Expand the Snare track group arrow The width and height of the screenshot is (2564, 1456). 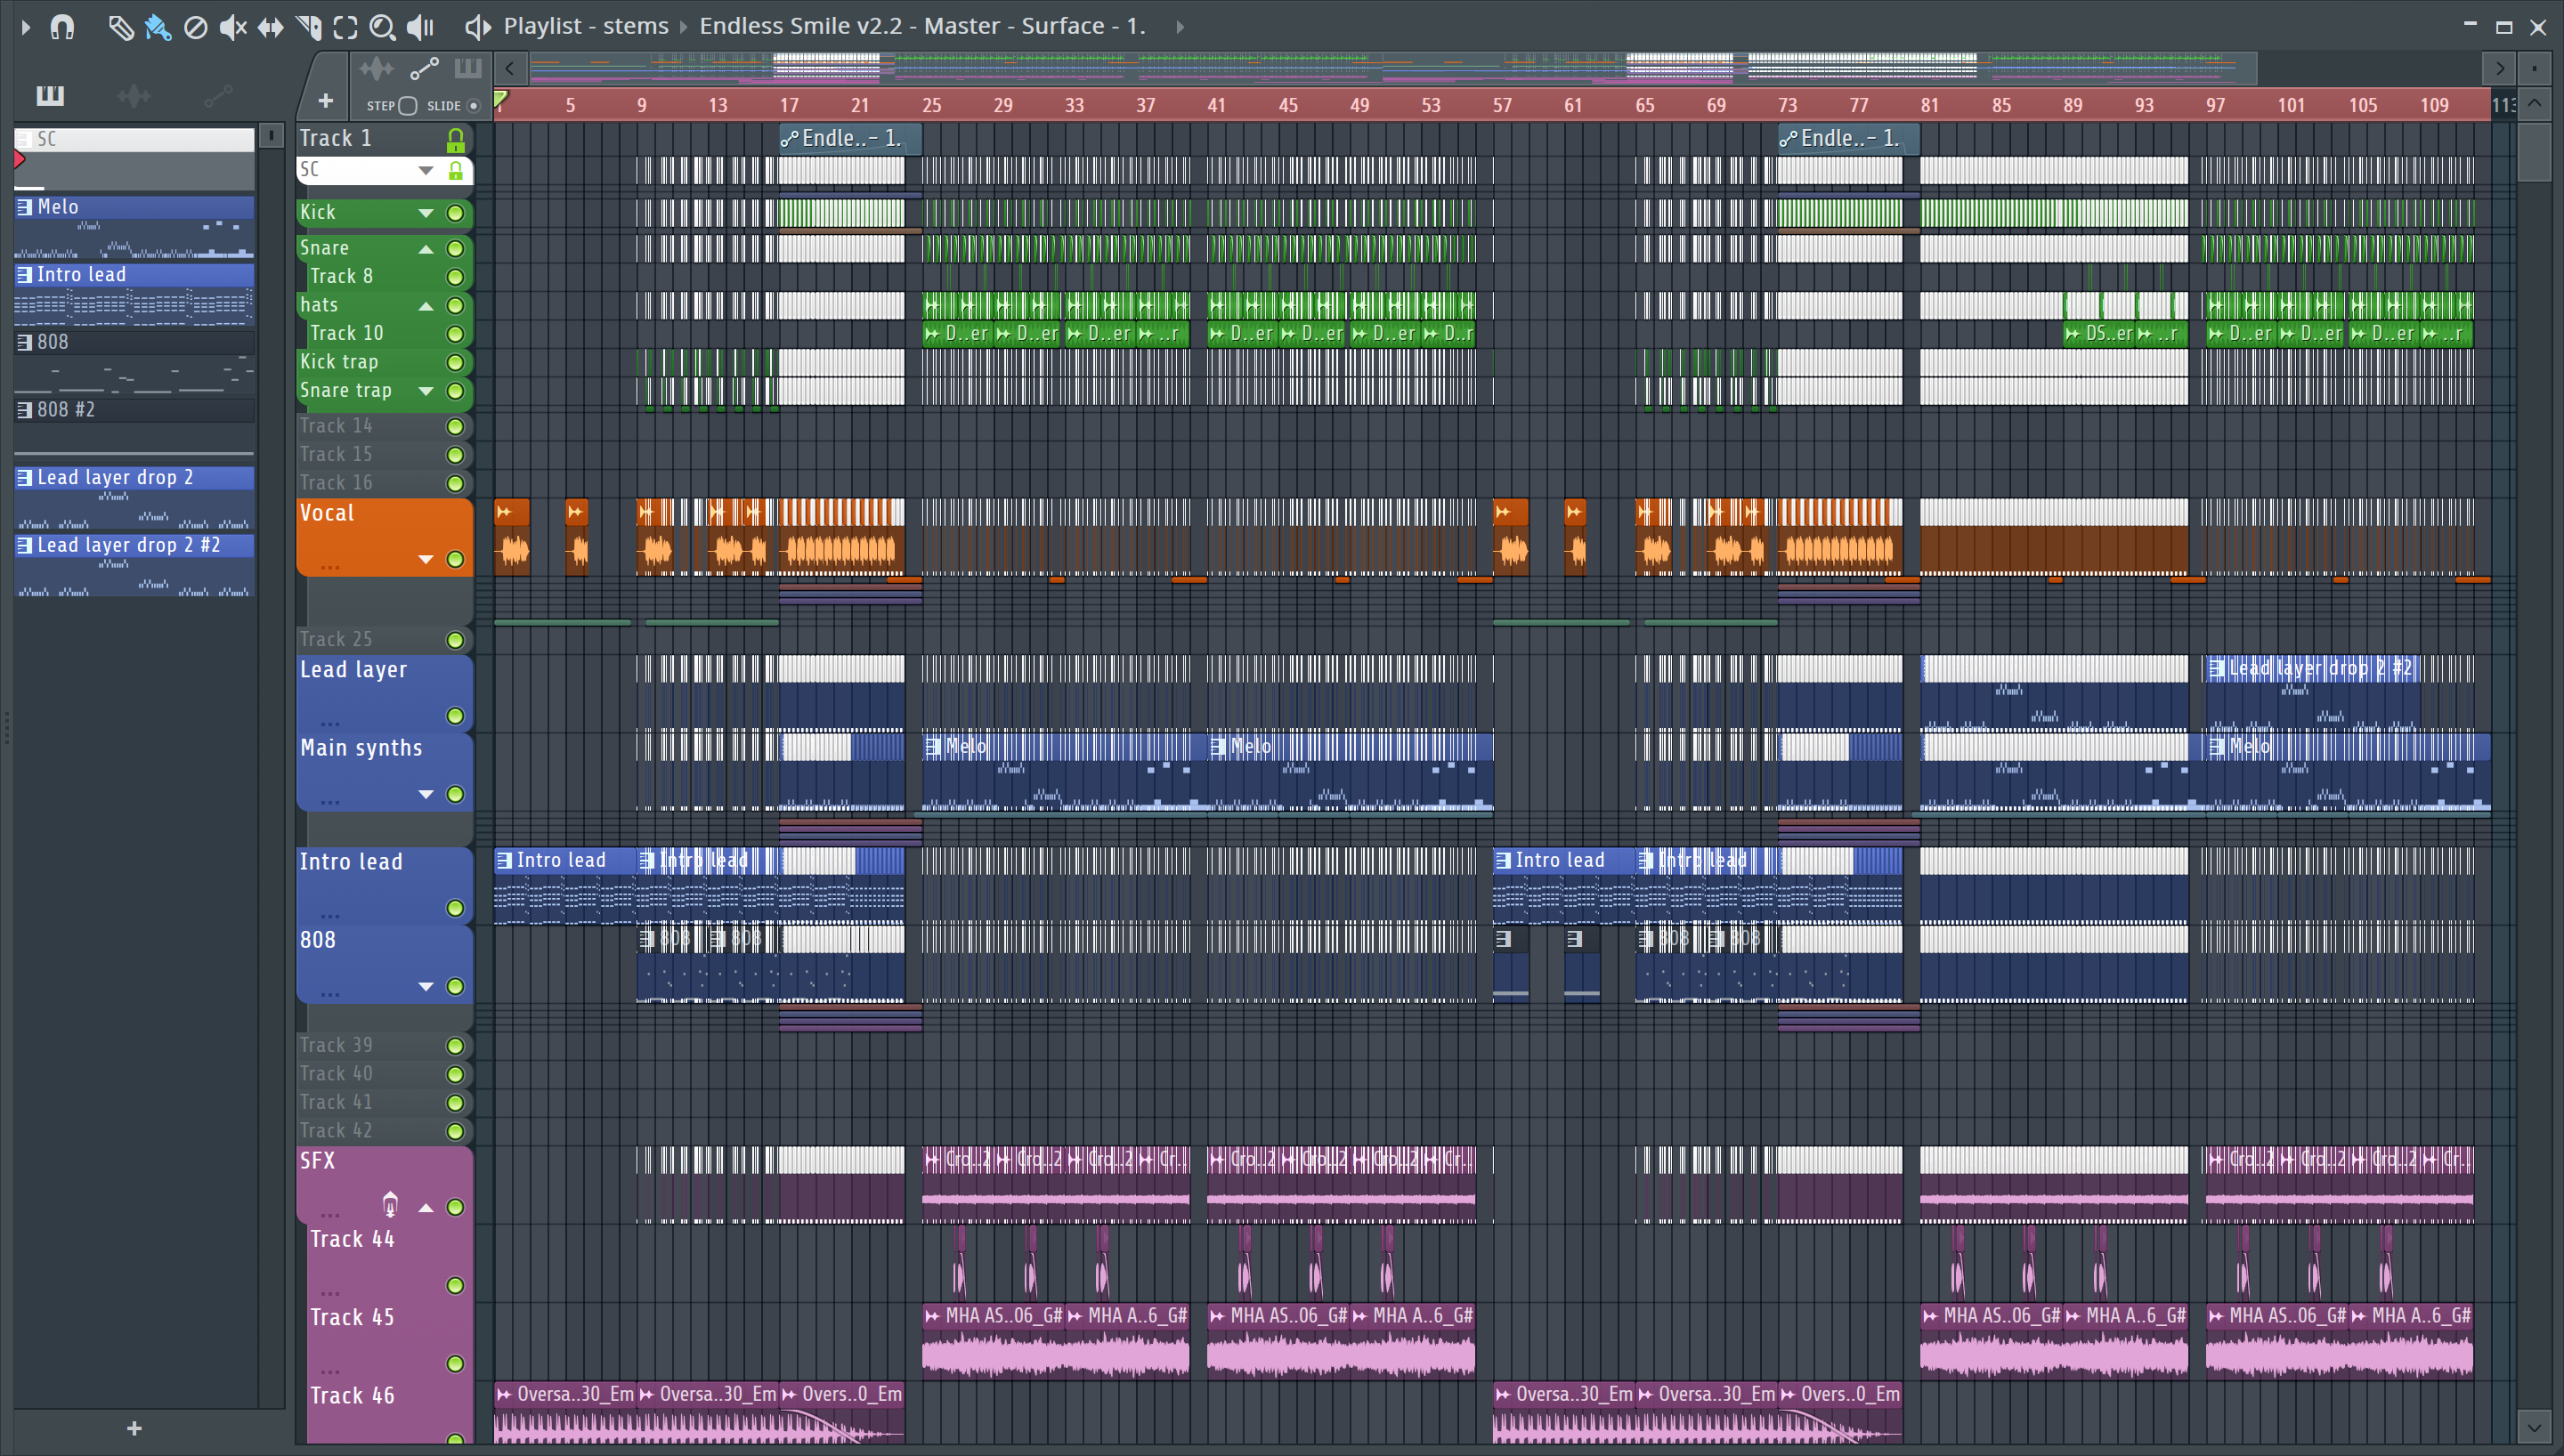tap(426, 249)
